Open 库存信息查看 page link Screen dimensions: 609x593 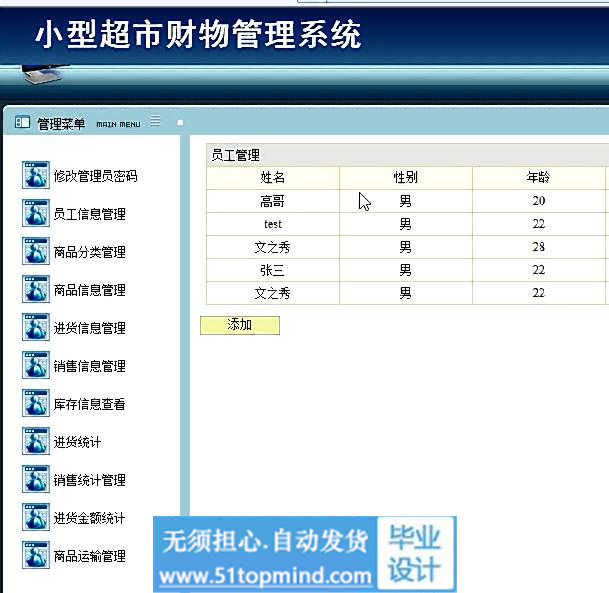coord(90,404)
